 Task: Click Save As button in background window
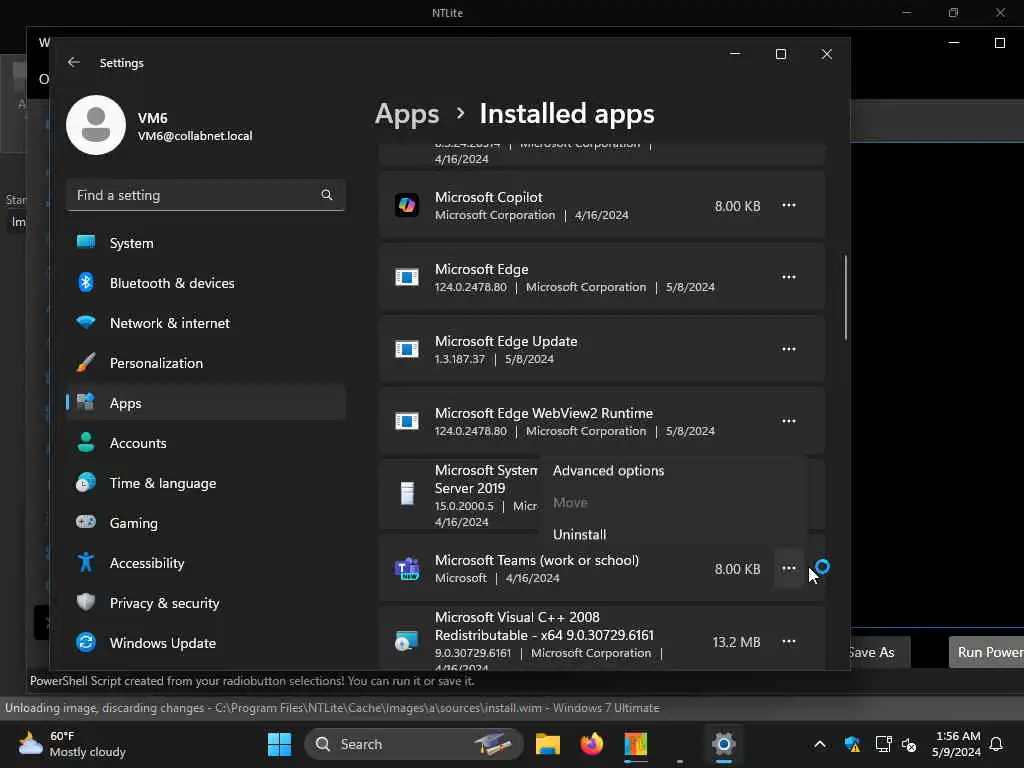(x=879, y=652)
